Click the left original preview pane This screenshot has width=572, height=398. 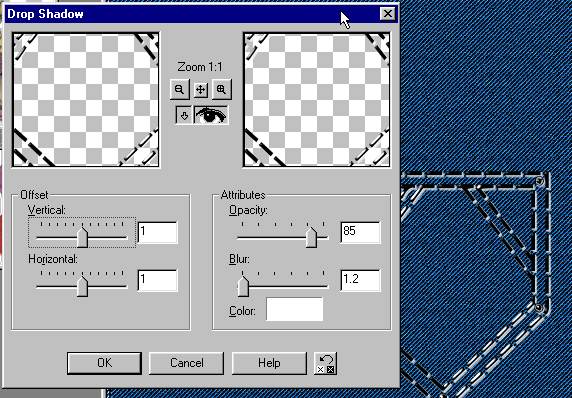pyautogui.click(x=86, y=100)
